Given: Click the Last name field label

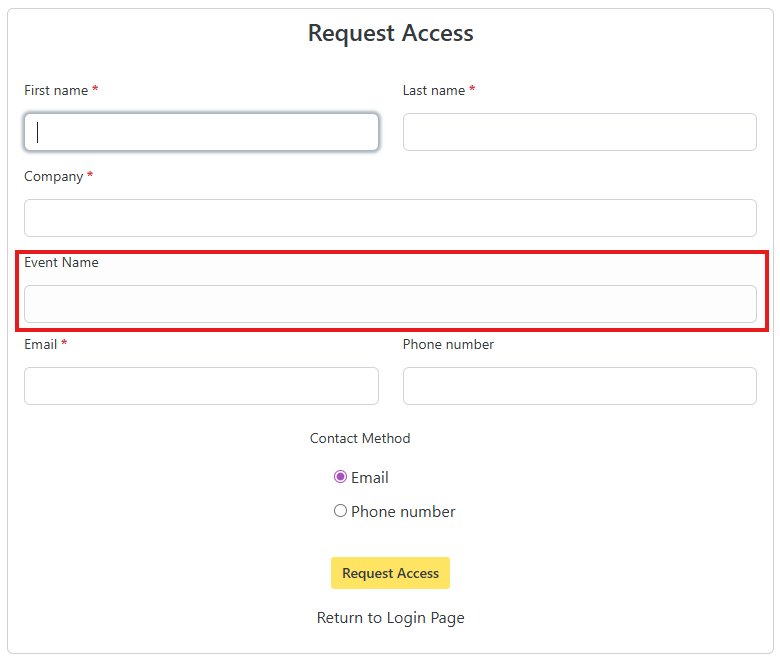Looking at the screenshot, I should coord(434,90).
